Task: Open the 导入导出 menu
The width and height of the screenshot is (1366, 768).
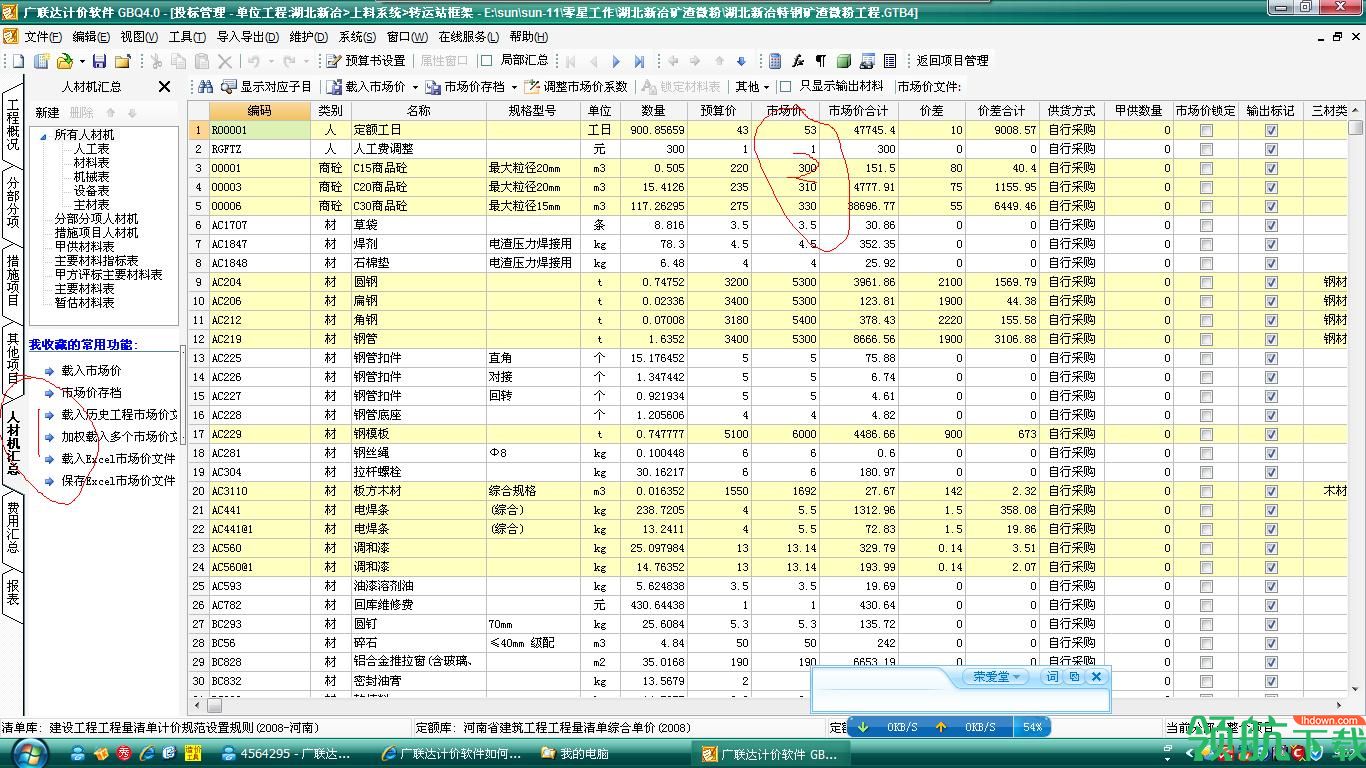Action: pos(248,36)
